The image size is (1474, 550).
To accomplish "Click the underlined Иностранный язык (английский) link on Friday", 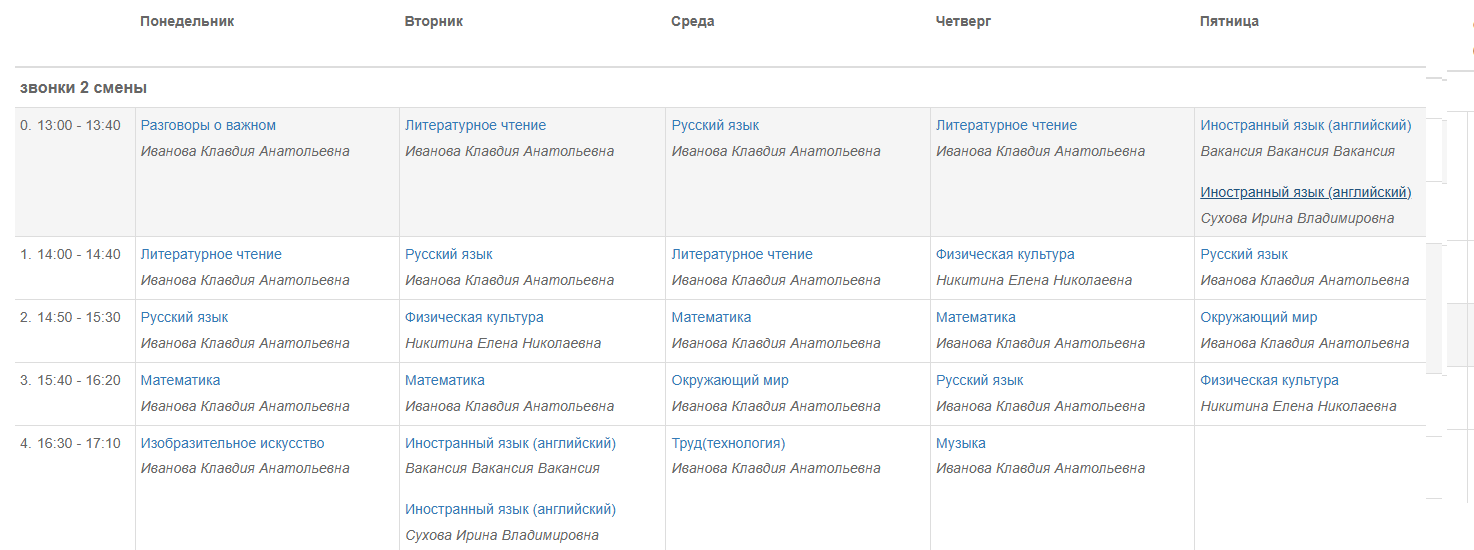I will tap(1305, 192).
